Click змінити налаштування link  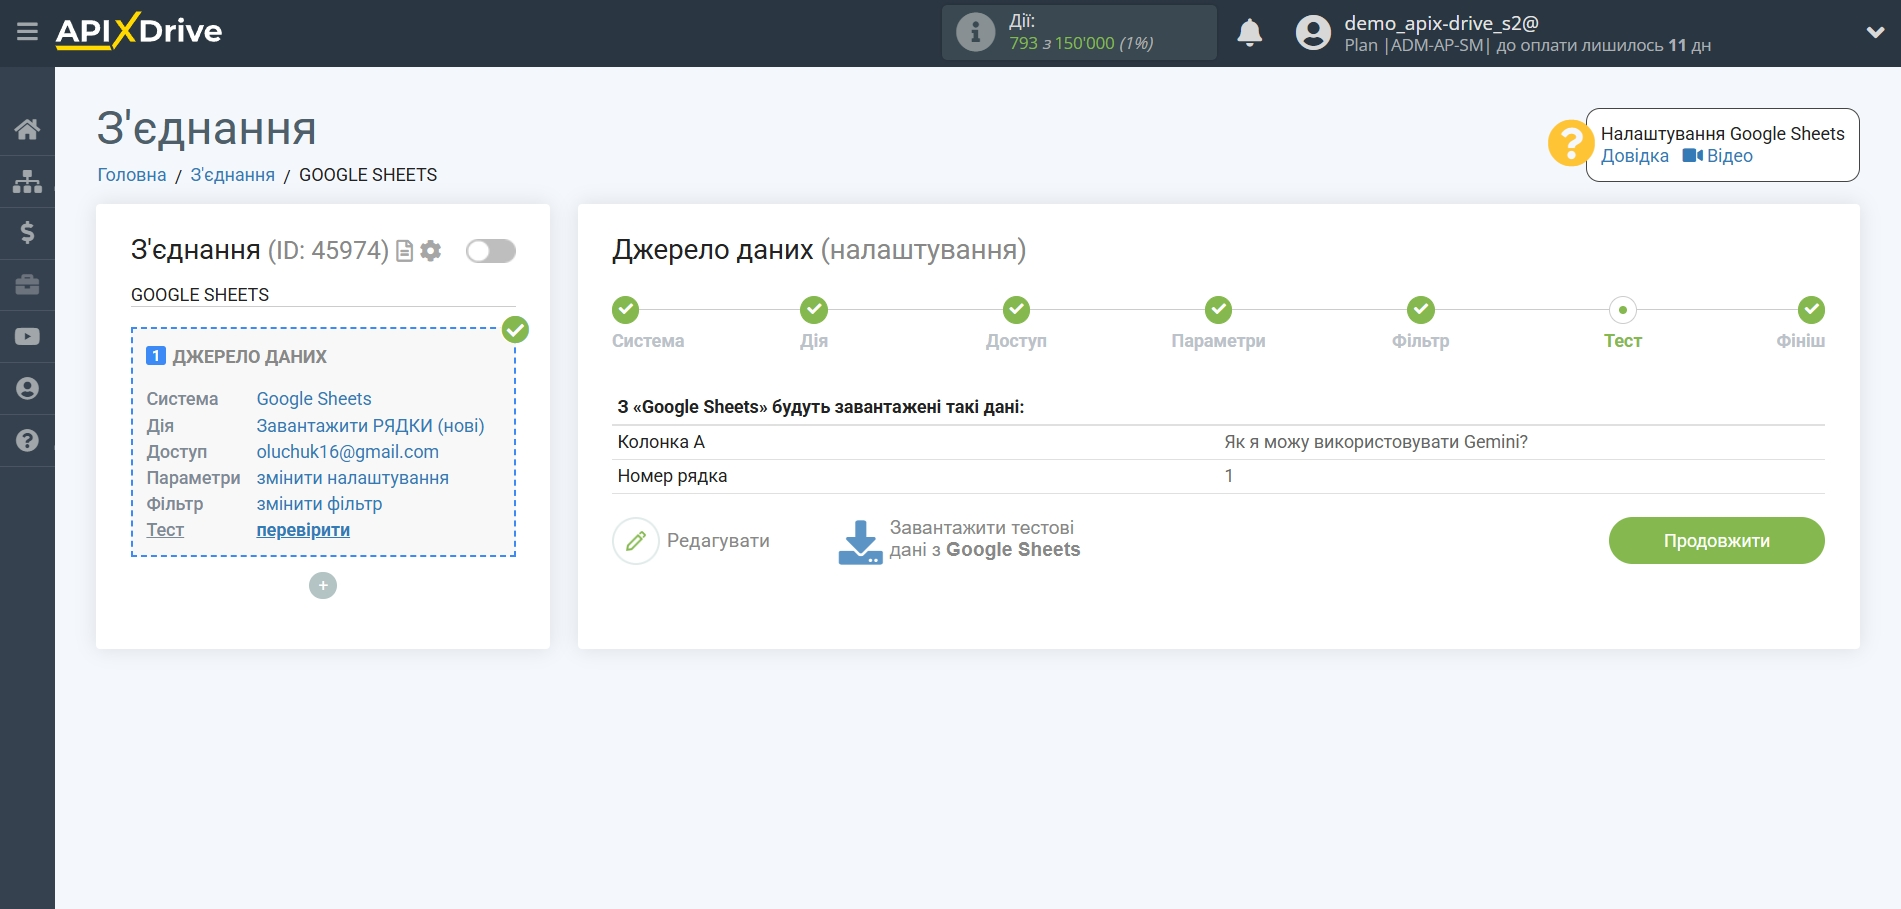click(353, 478)
